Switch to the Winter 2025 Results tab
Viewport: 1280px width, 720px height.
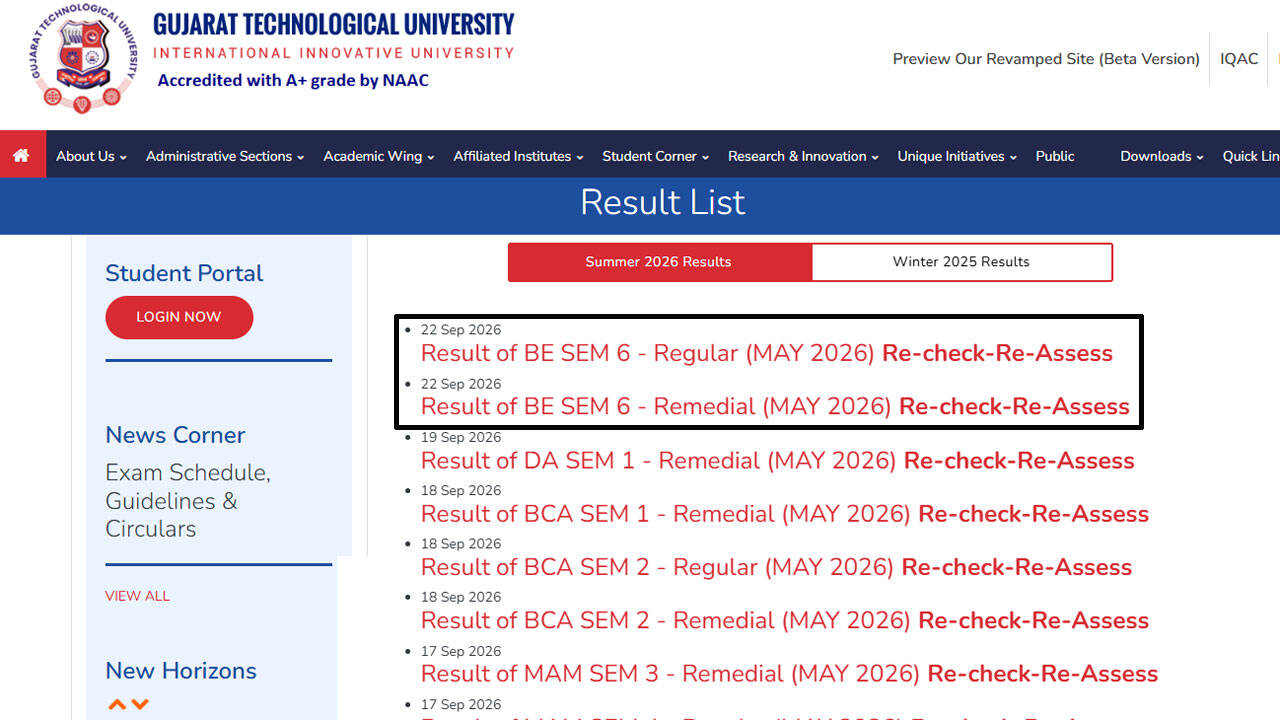coord(961,262)
